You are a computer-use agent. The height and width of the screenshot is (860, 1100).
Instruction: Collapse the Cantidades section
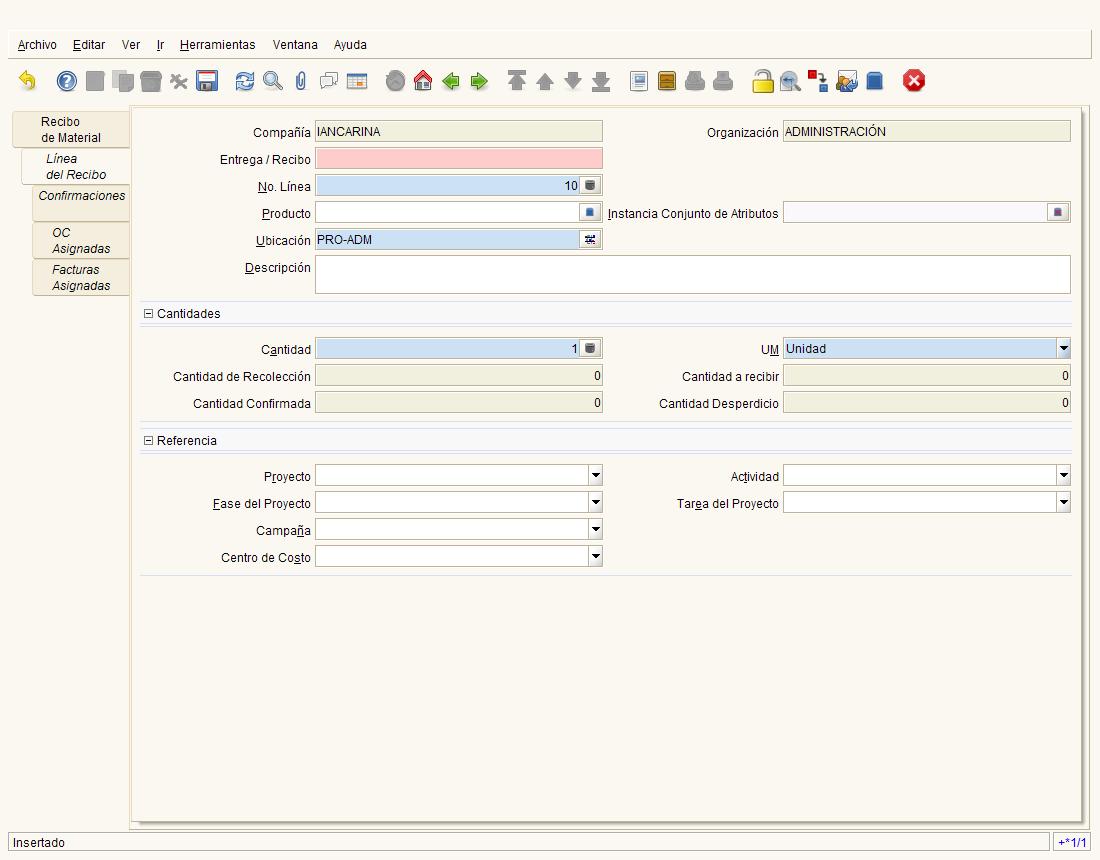pos(148,314)
